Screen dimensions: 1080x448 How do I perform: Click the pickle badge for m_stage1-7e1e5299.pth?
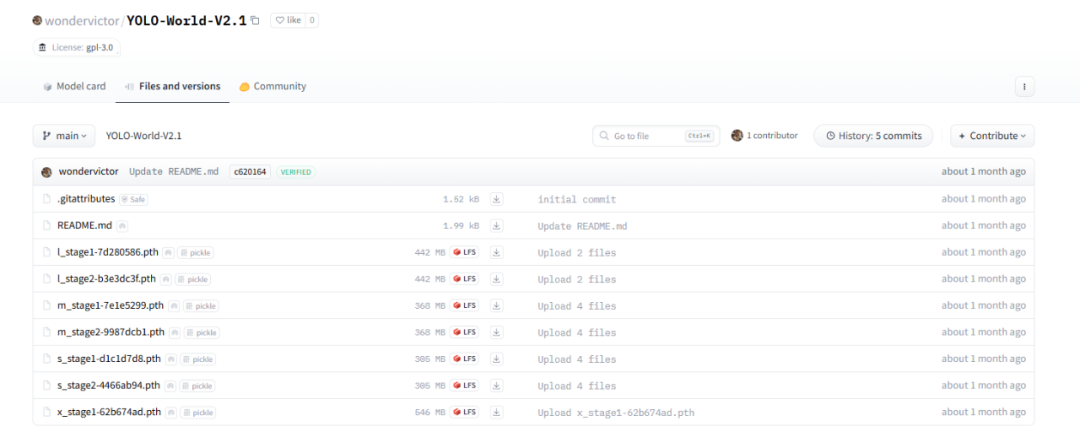(201, 306)
